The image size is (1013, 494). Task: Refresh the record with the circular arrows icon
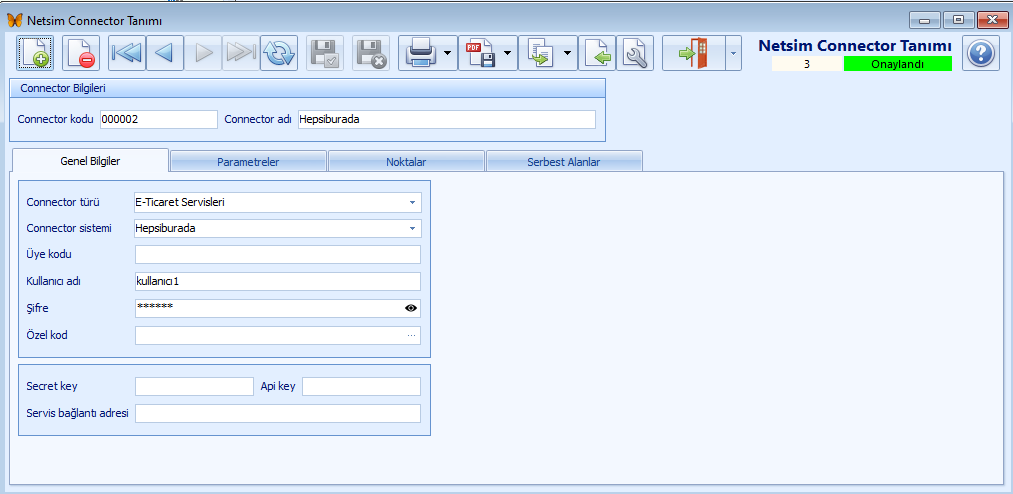(x=278, y=53)
